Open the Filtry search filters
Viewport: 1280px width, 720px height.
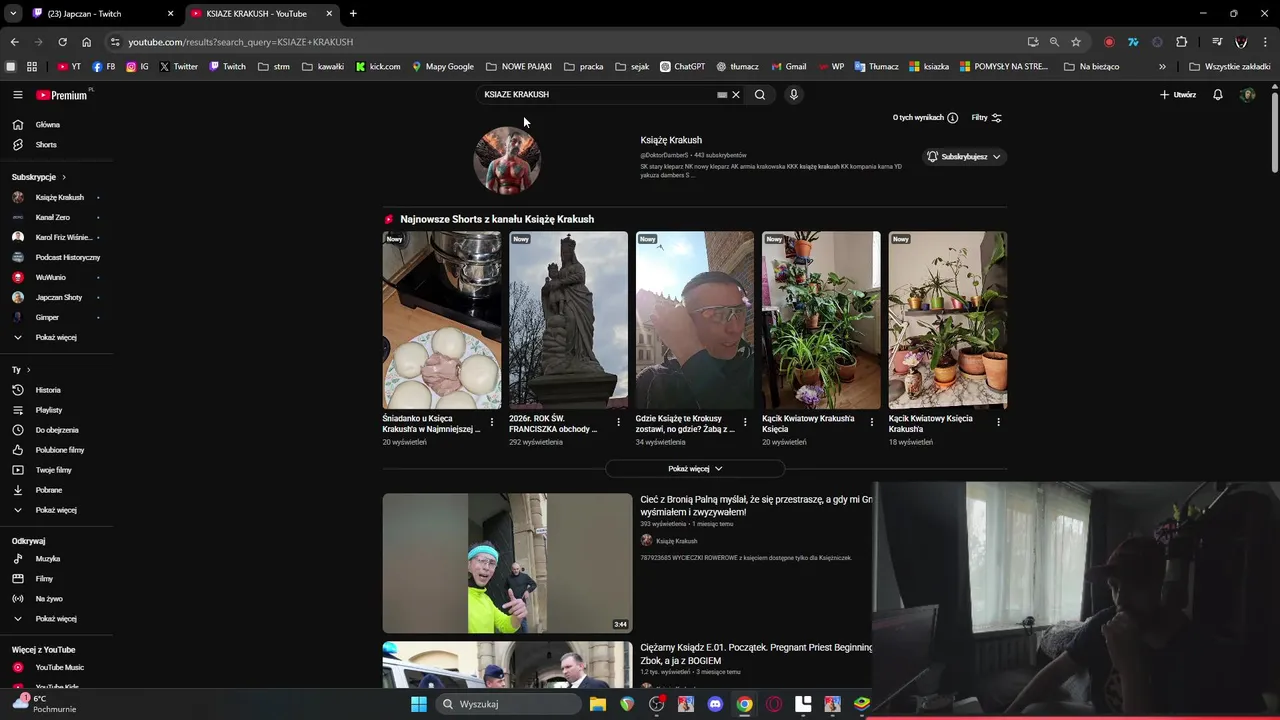[986, 118]
